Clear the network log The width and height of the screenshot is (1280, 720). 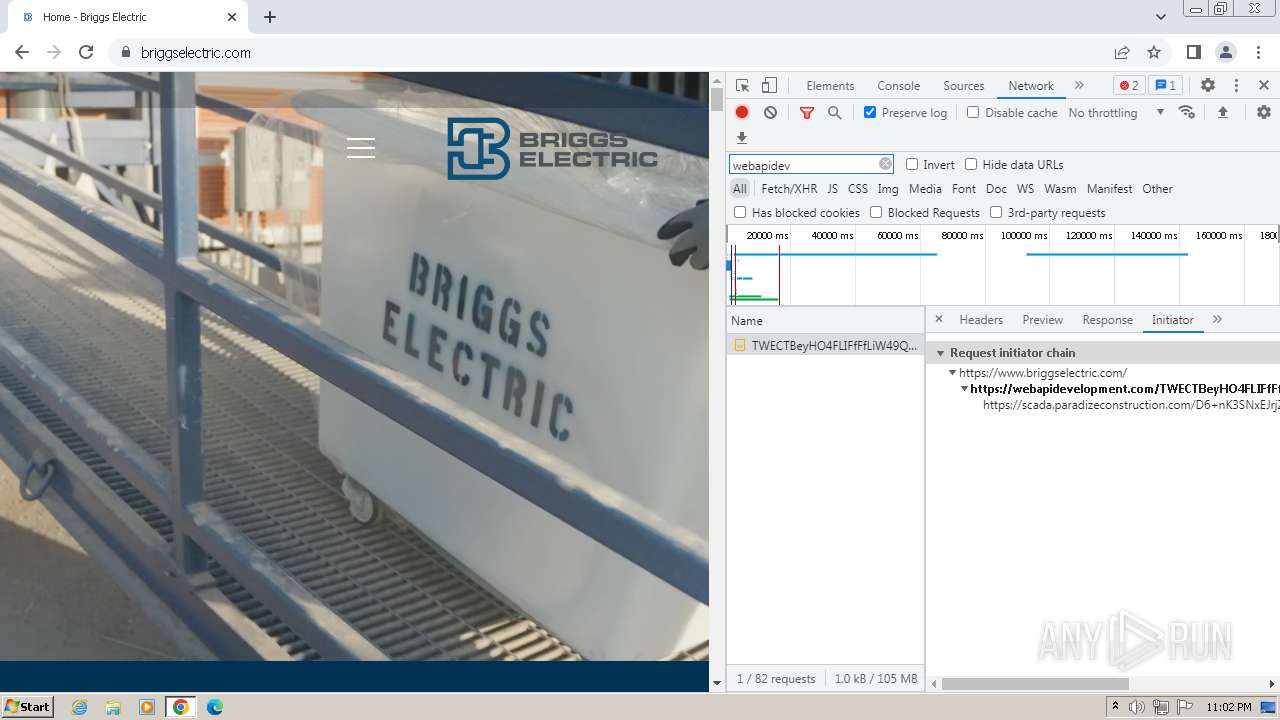770,113
